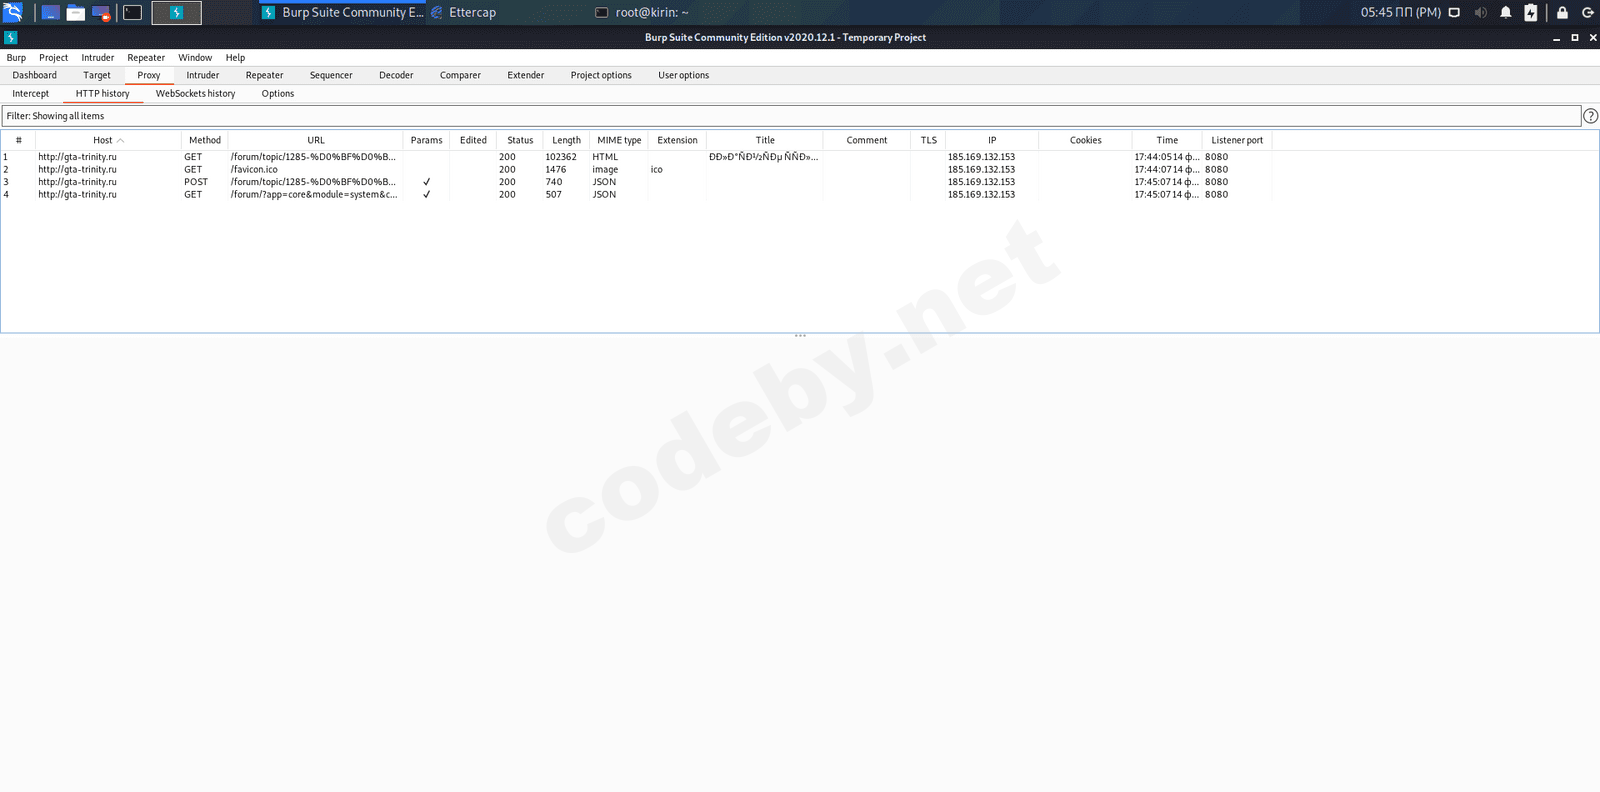Switch to the Intercept sub-tab
Screen dimensions: 1600x792
[31, 94]
